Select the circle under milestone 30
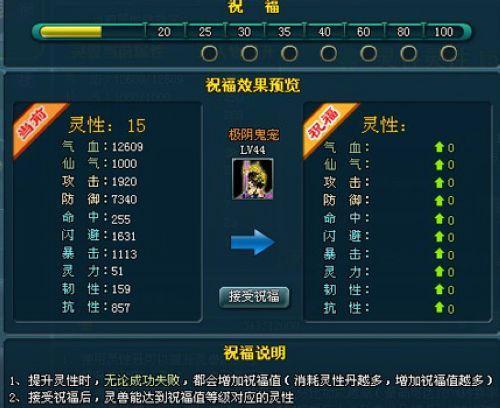500x408 pixels. [x=249, y=54]
